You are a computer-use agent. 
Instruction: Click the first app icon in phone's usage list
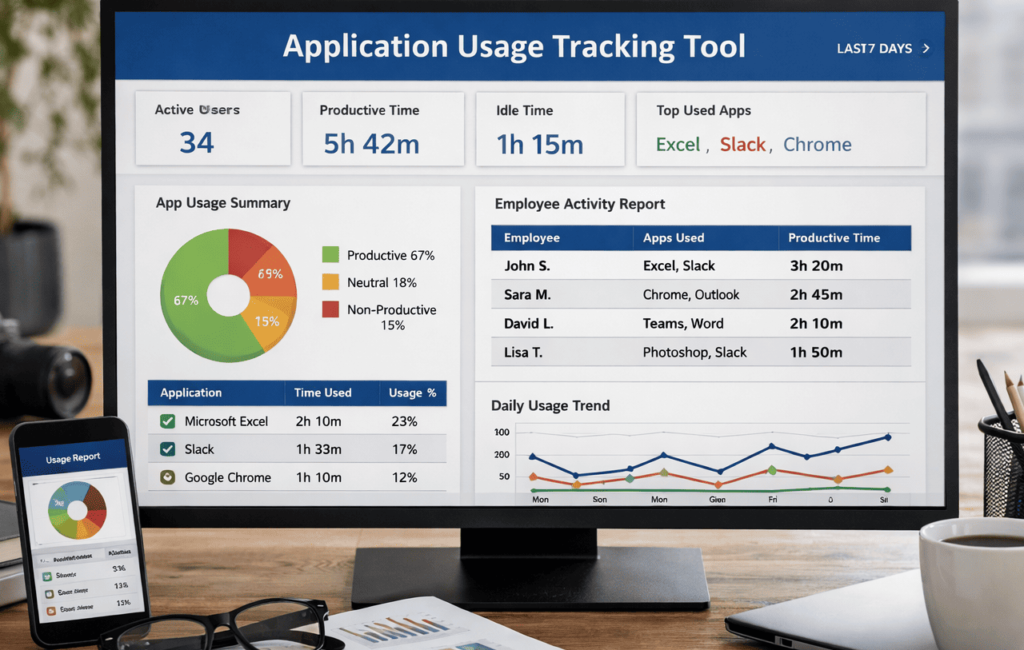tap(47, 577)
